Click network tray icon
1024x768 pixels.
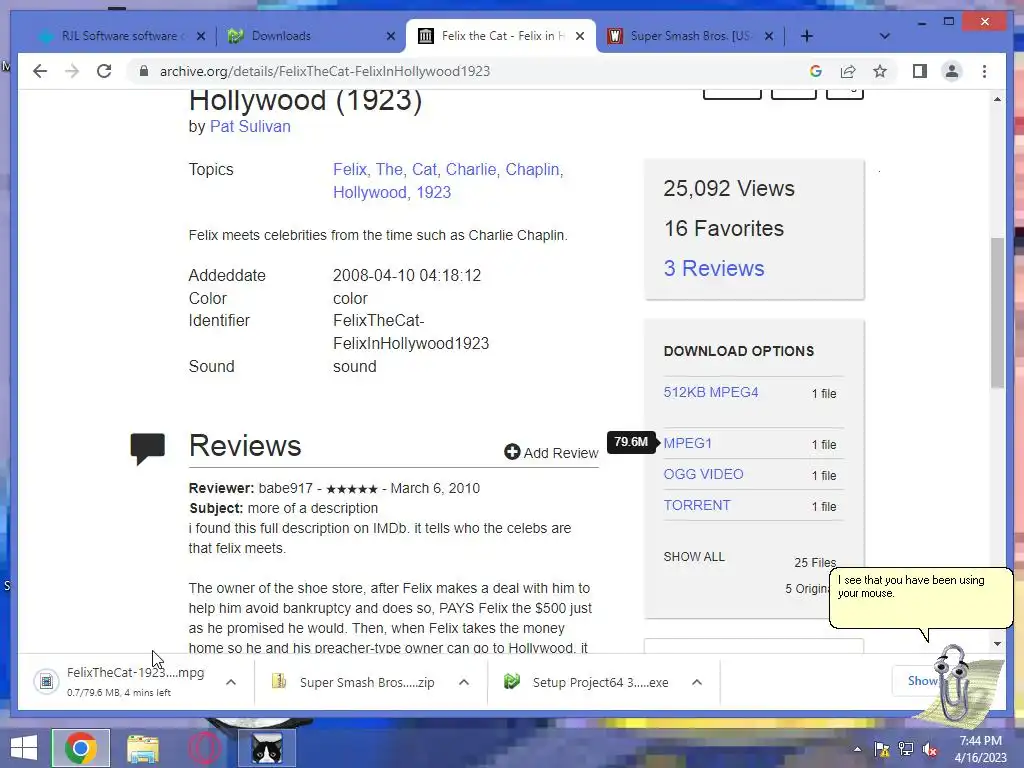[x=906, y=749]
